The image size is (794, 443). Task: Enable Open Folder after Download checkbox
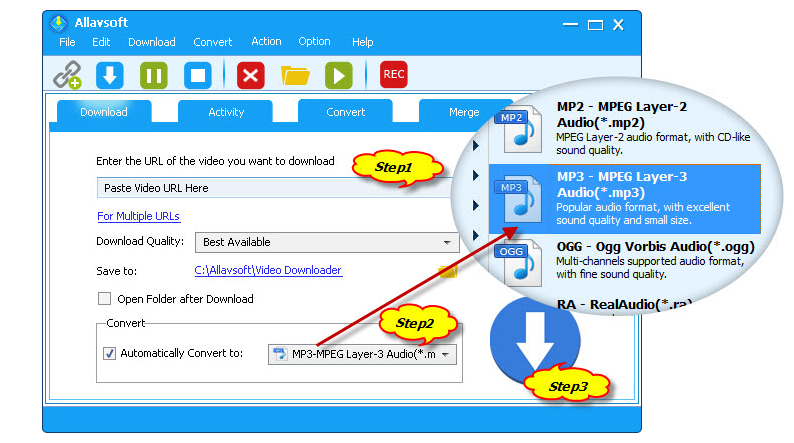[x=104, y=299]
